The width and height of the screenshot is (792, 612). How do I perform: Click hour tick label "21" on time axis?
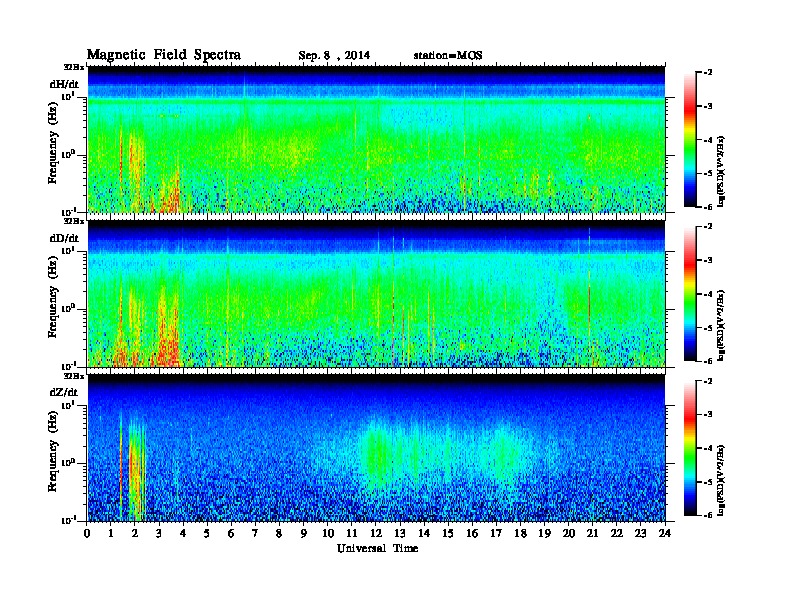[592, 533]
